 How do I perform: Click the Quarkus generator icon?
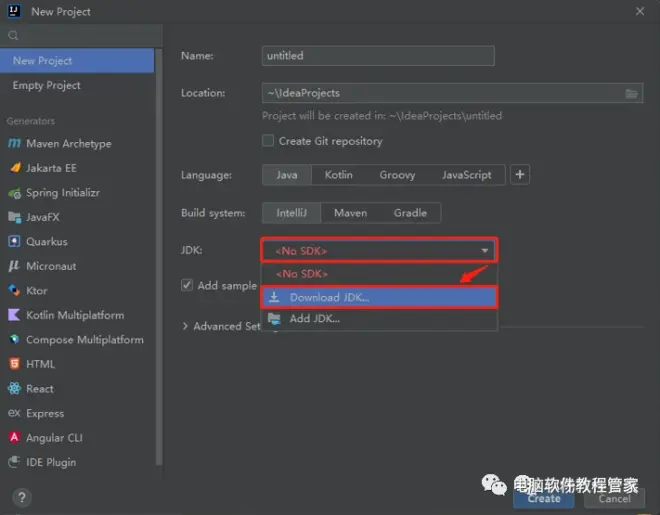[x=14, y=242]
